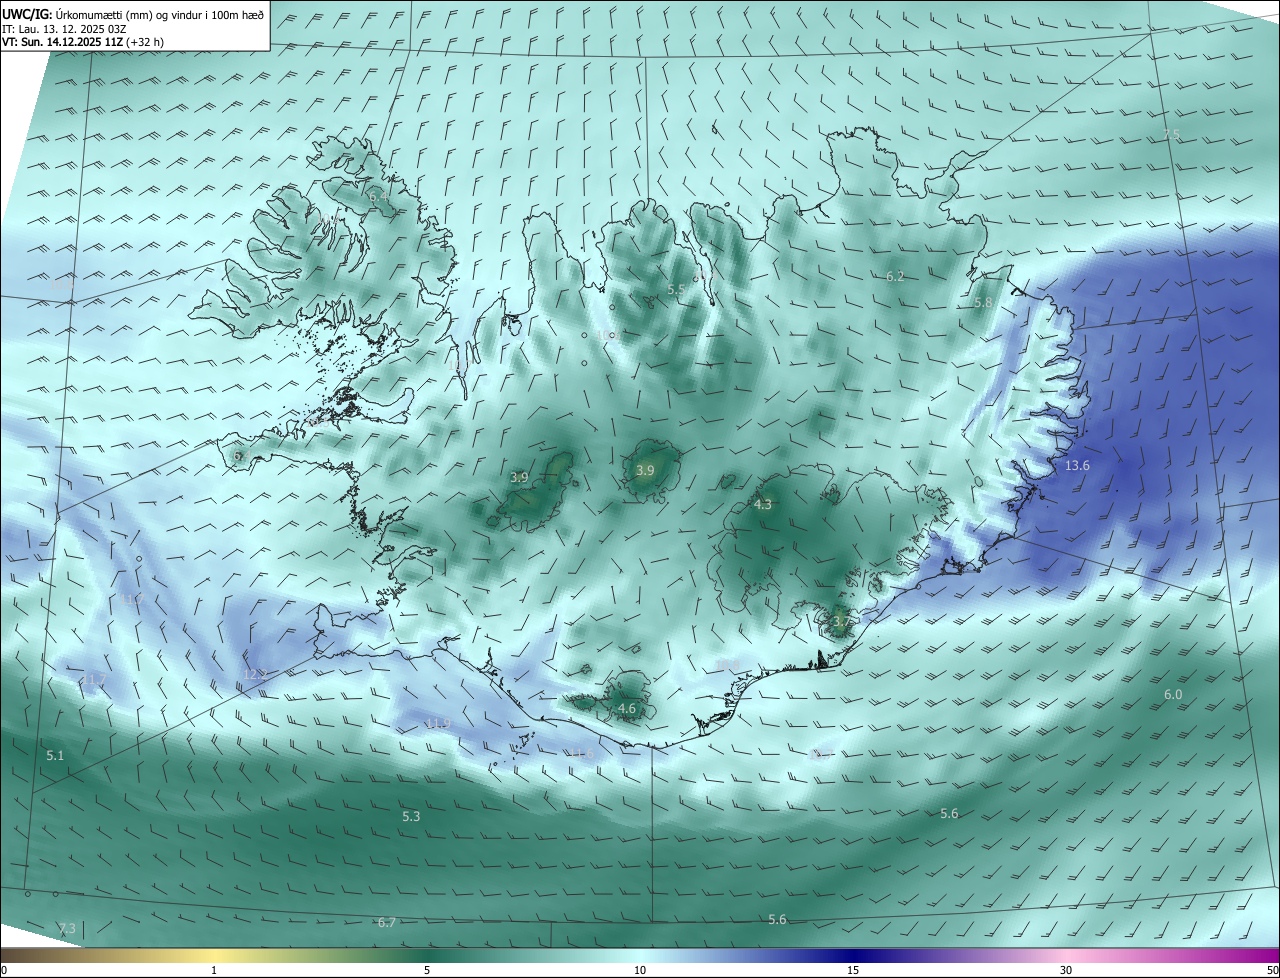The image size is (1280, 978).
Task: Click the 7.5 value in the northeast
Action: click(1172, 134)
